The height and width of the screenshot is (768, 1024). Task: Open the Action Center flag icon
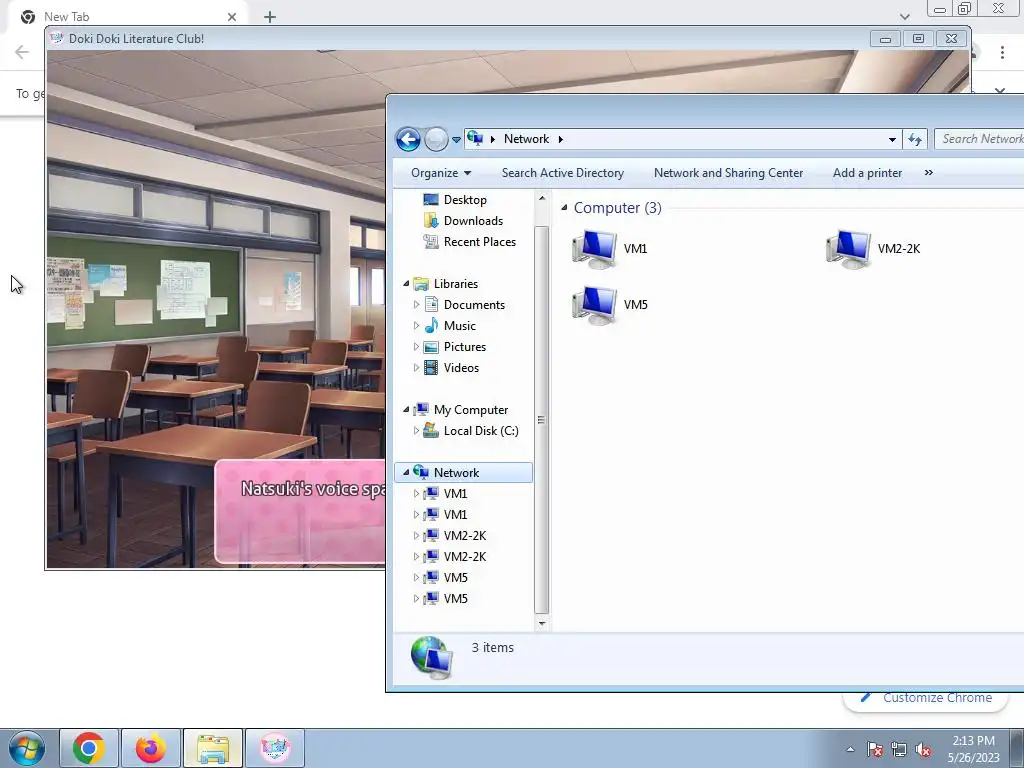[874, 750]
